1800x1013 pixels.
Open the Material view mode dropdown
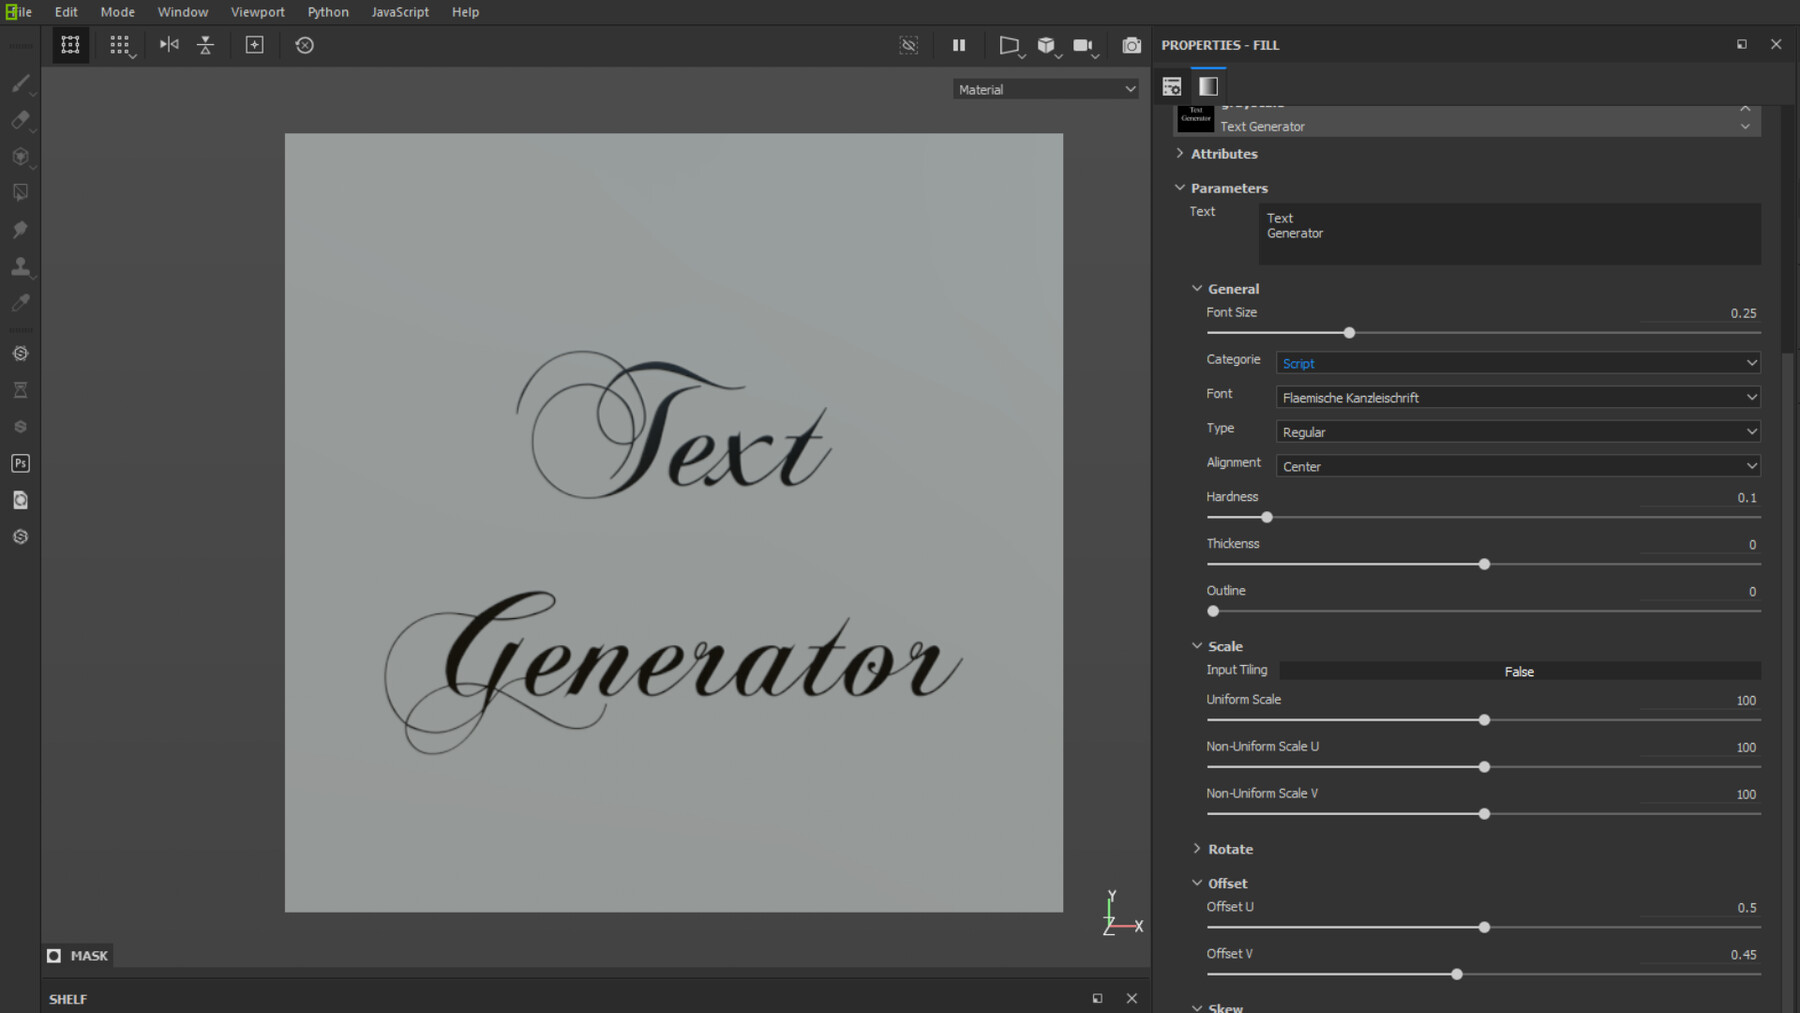click(x=1045, y=89)
